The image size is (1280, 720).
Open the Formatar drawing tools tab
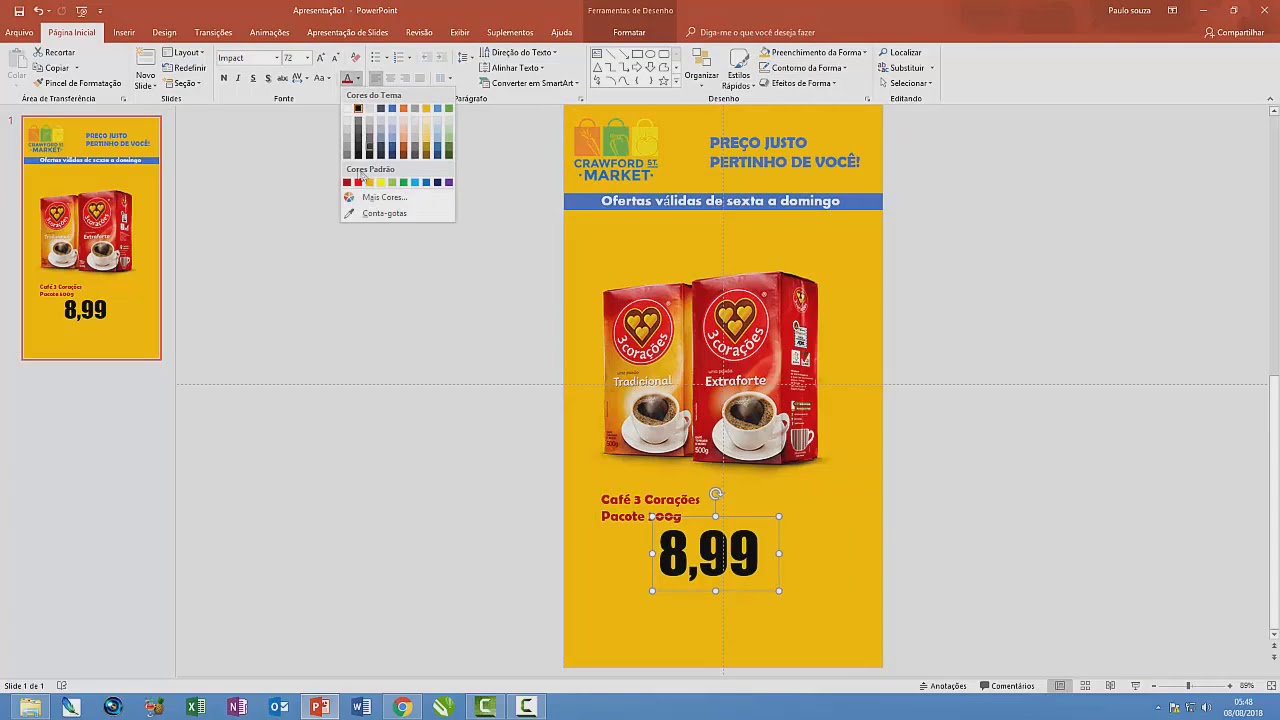coord(629,32)
